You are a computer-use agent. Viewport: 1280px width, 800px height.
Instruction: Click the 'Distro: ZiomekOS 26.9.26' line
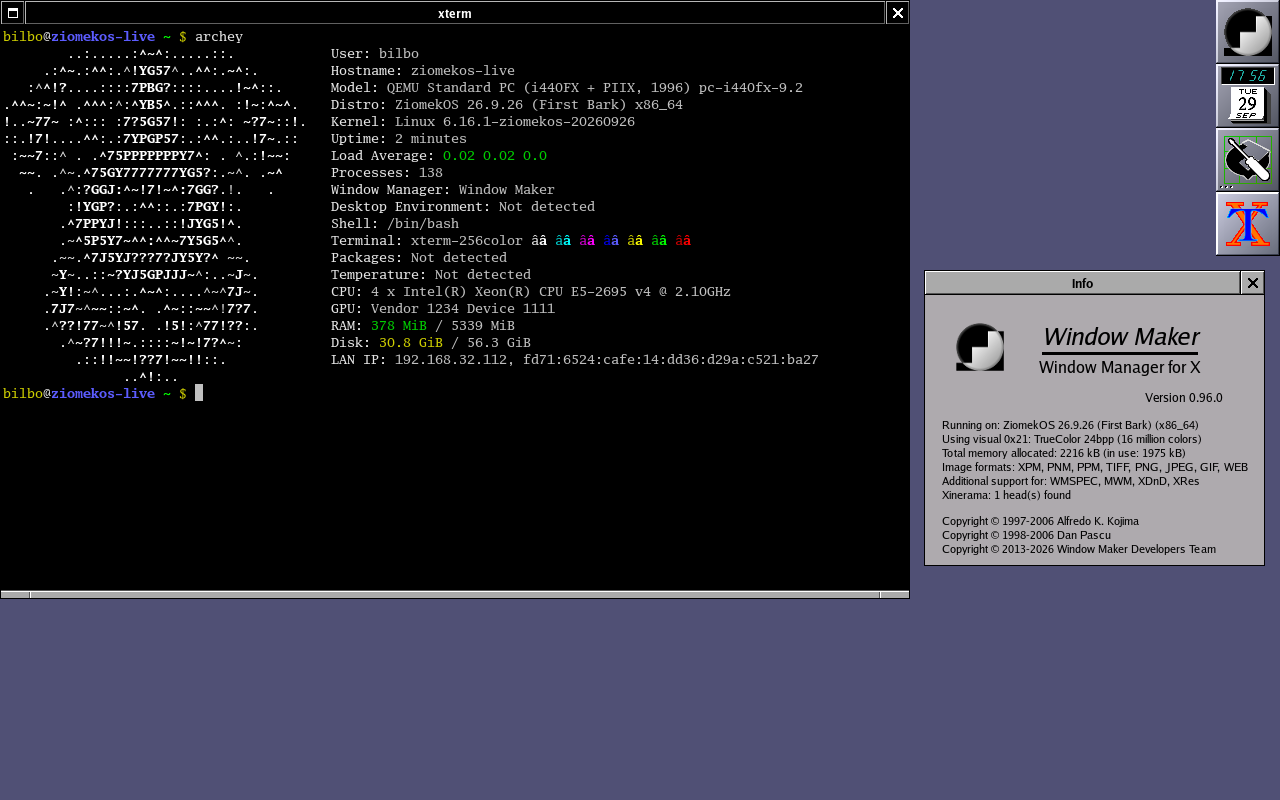[507, 105]
